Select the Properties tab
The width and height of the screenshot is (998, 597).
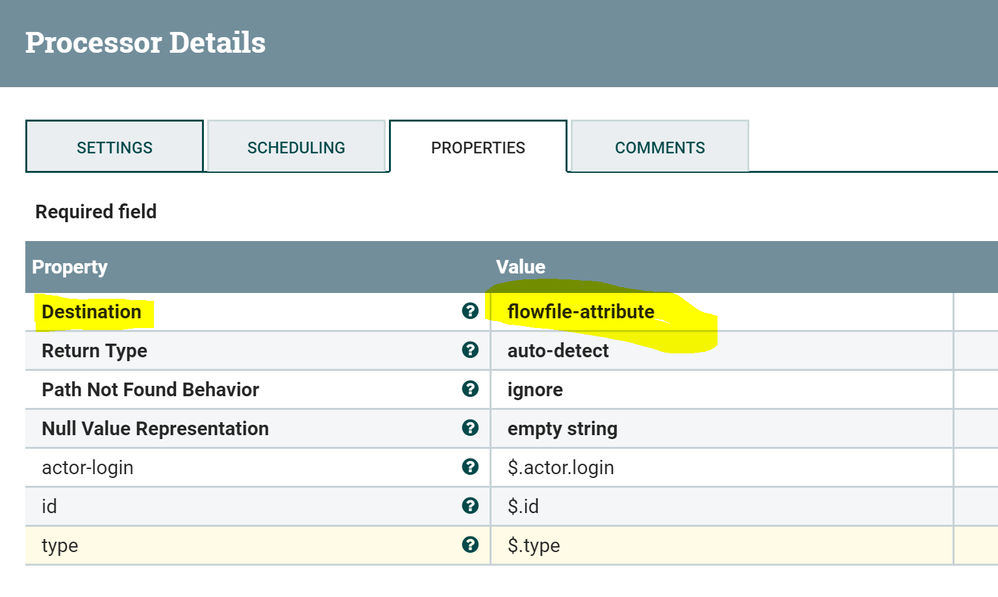click(478, 147)
